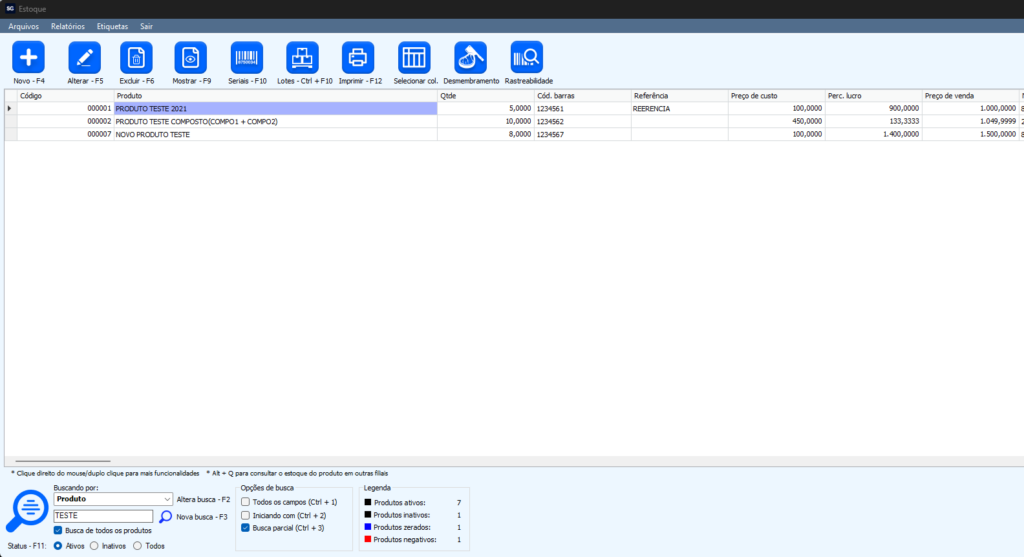Screen dimensions: 1024x557
Task: Select row PRODUTO TESTE 2021
Action: (x=276, y=108)
